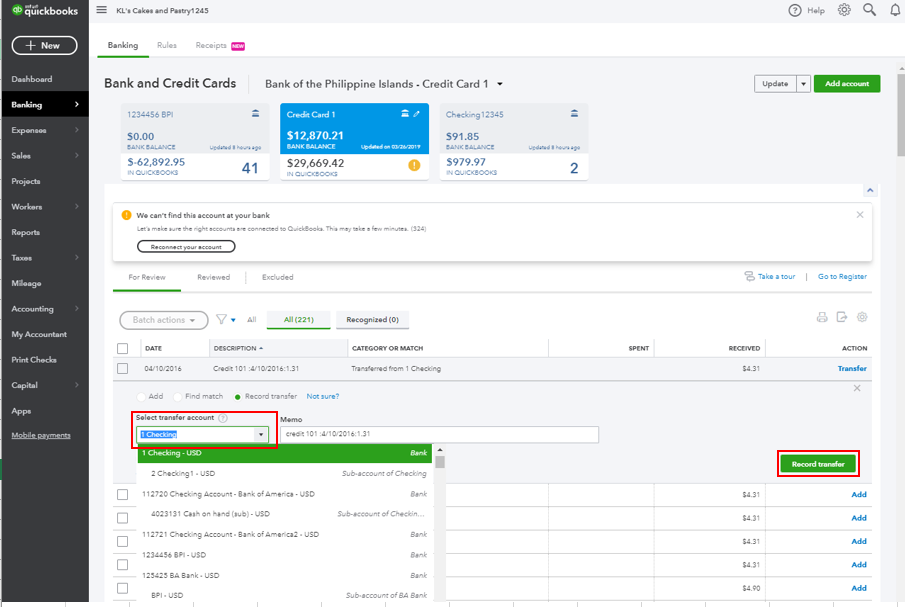The height and width of the screenshot is (607, 905).
Task: Click the print icon above transactions table
Action: [822, 317]
